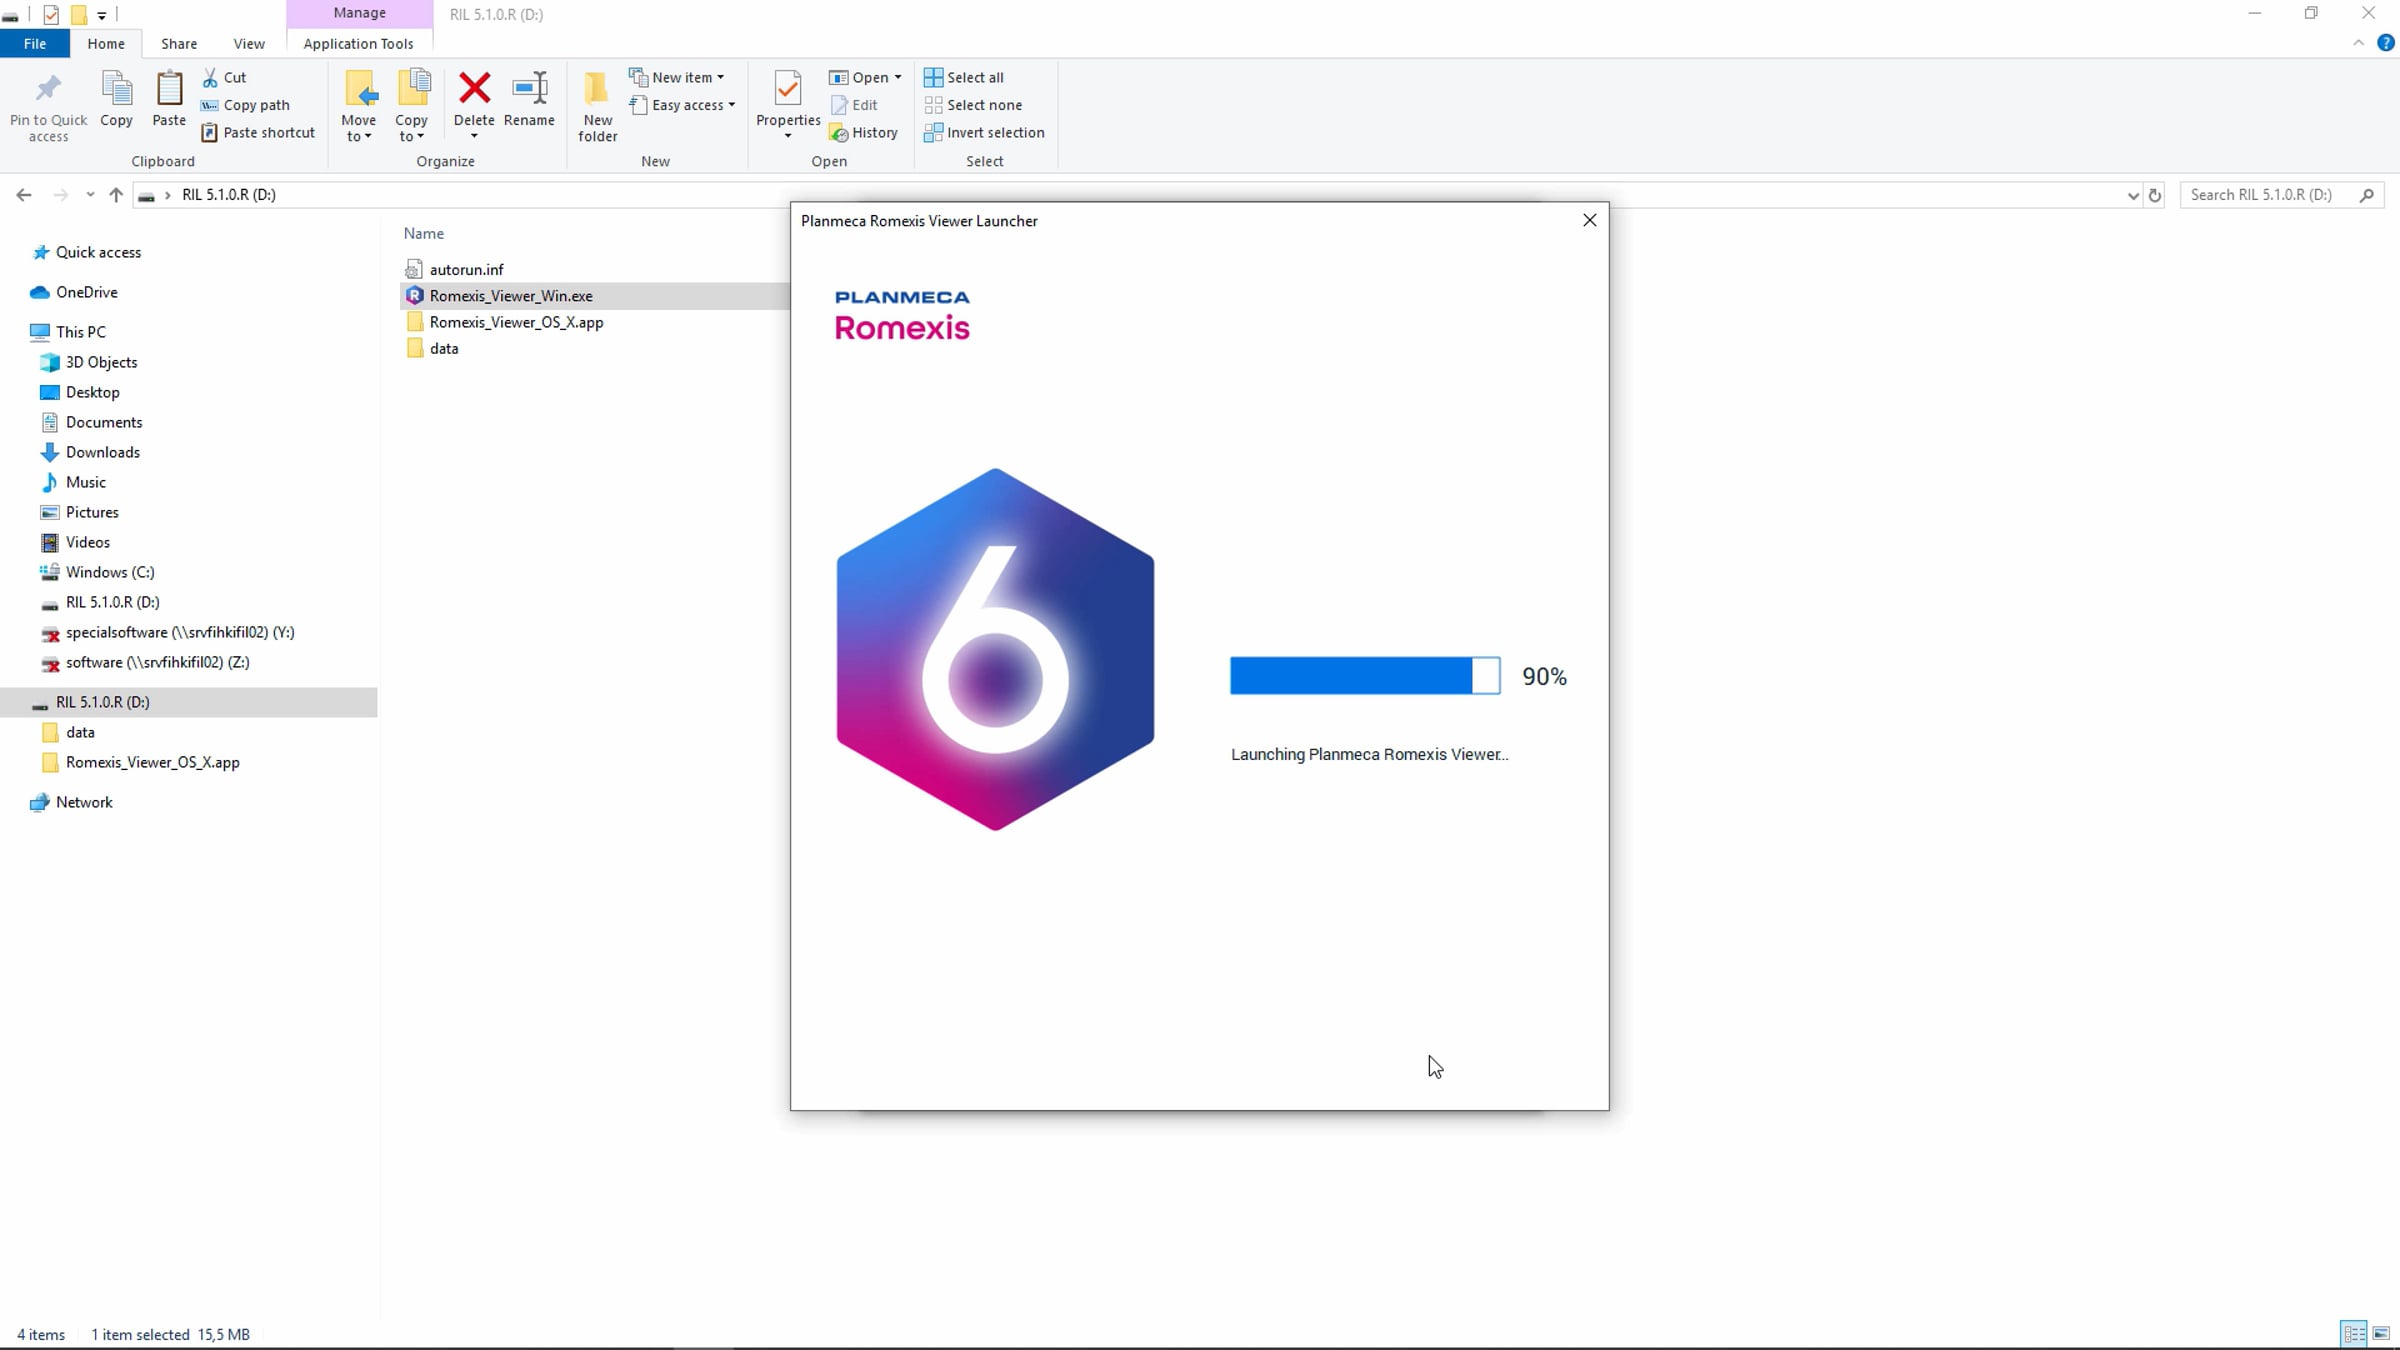Viewport: 2400px width, 1350px height.
Task: Rename the selected file
Action: (529, 99)
